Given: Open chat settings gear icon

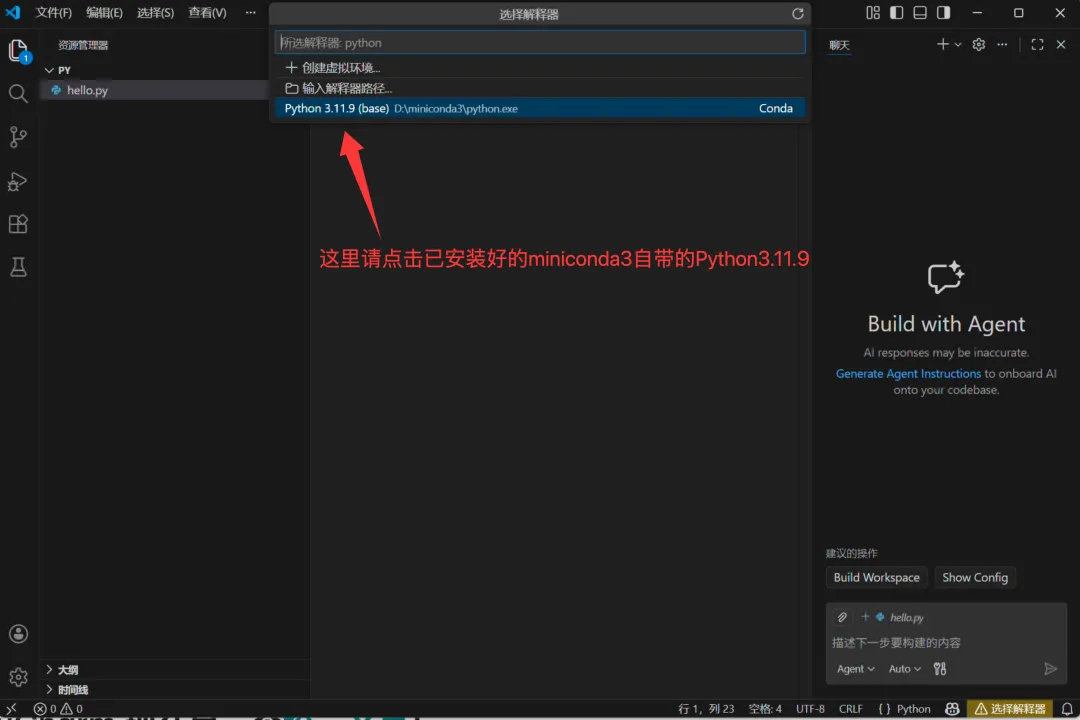Looking at the screenshot, I should [x=978, y=45].
